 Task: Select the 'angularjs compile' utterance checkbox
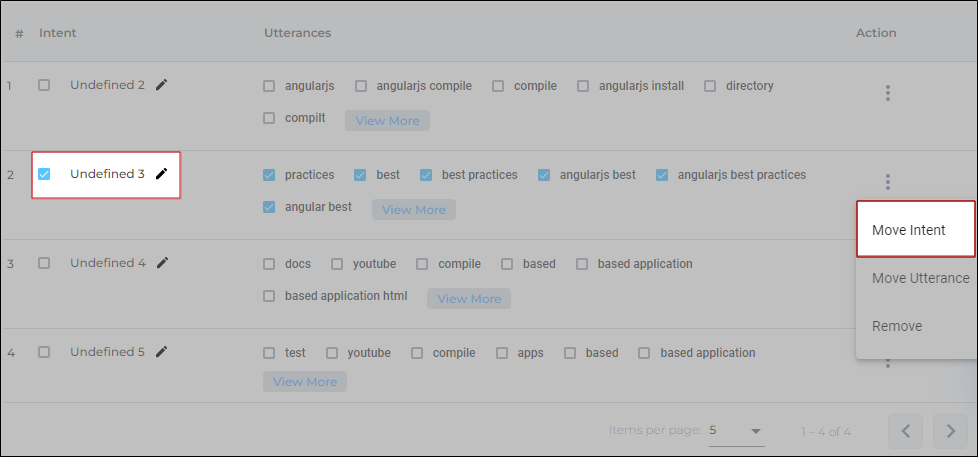coord(361,86)
